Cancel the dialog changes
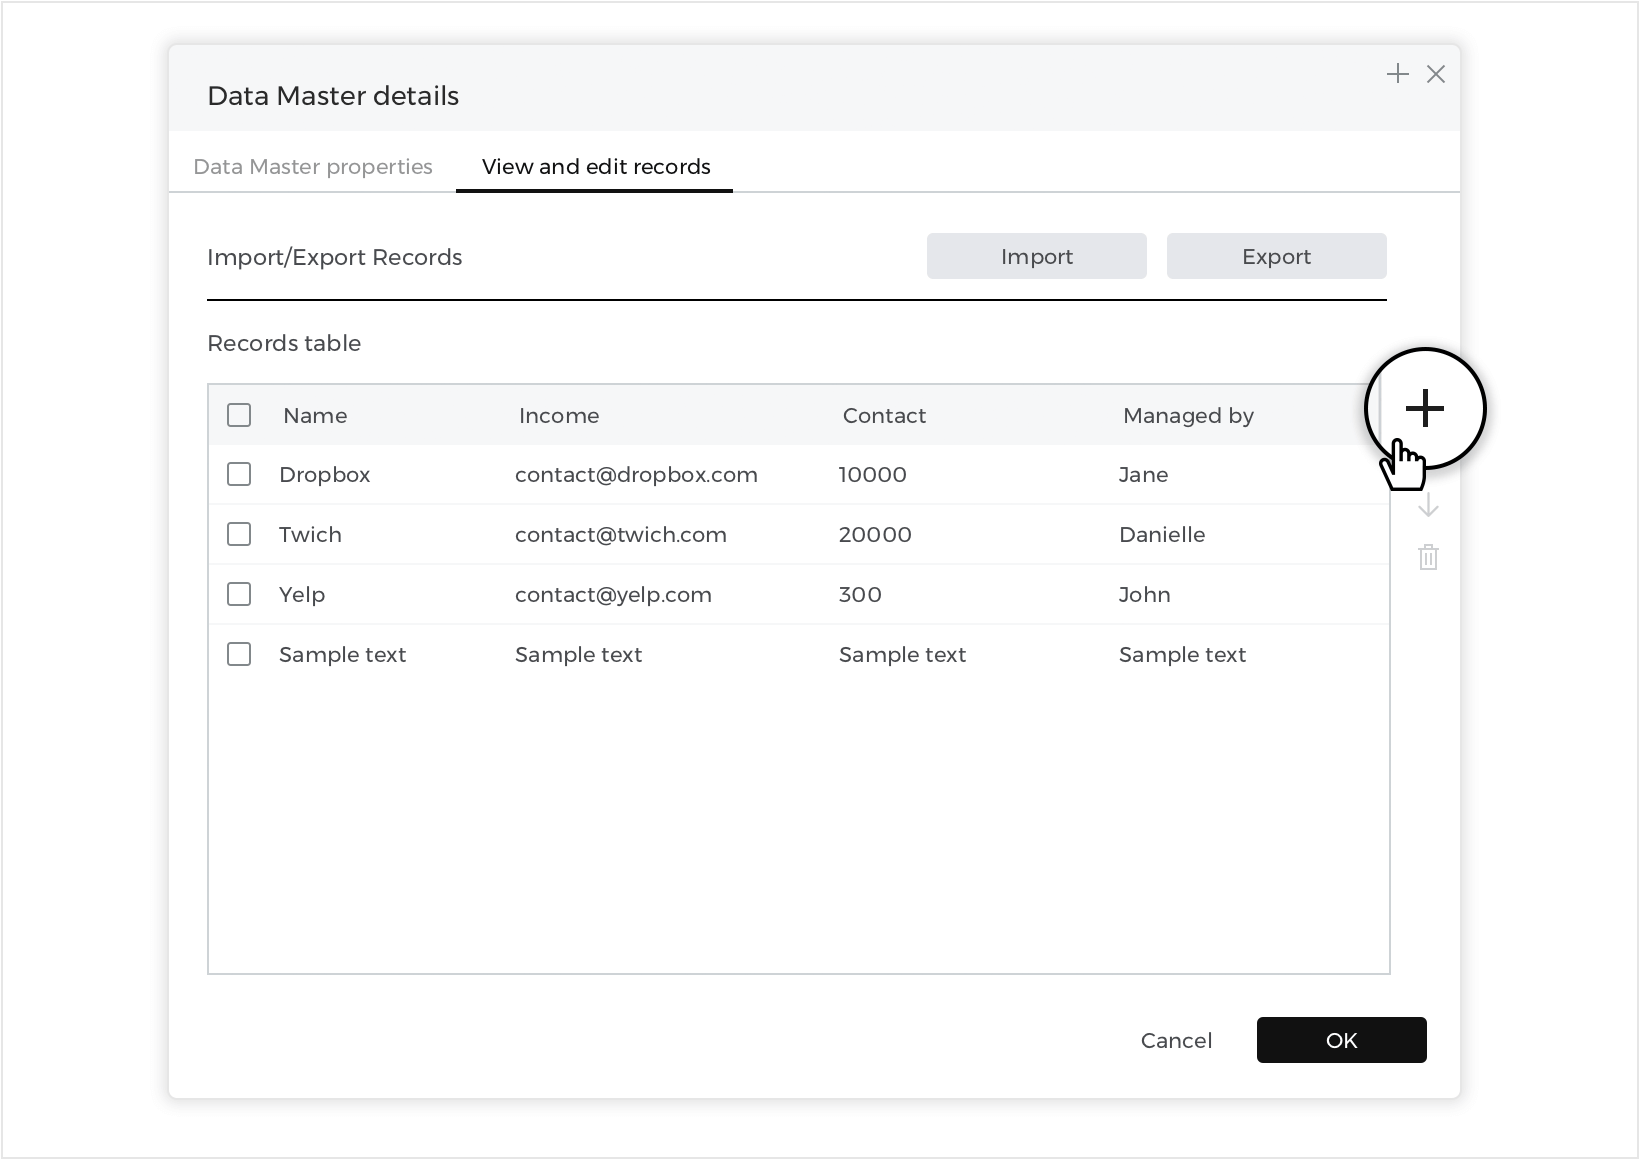 click(x=1176, y=1040)
